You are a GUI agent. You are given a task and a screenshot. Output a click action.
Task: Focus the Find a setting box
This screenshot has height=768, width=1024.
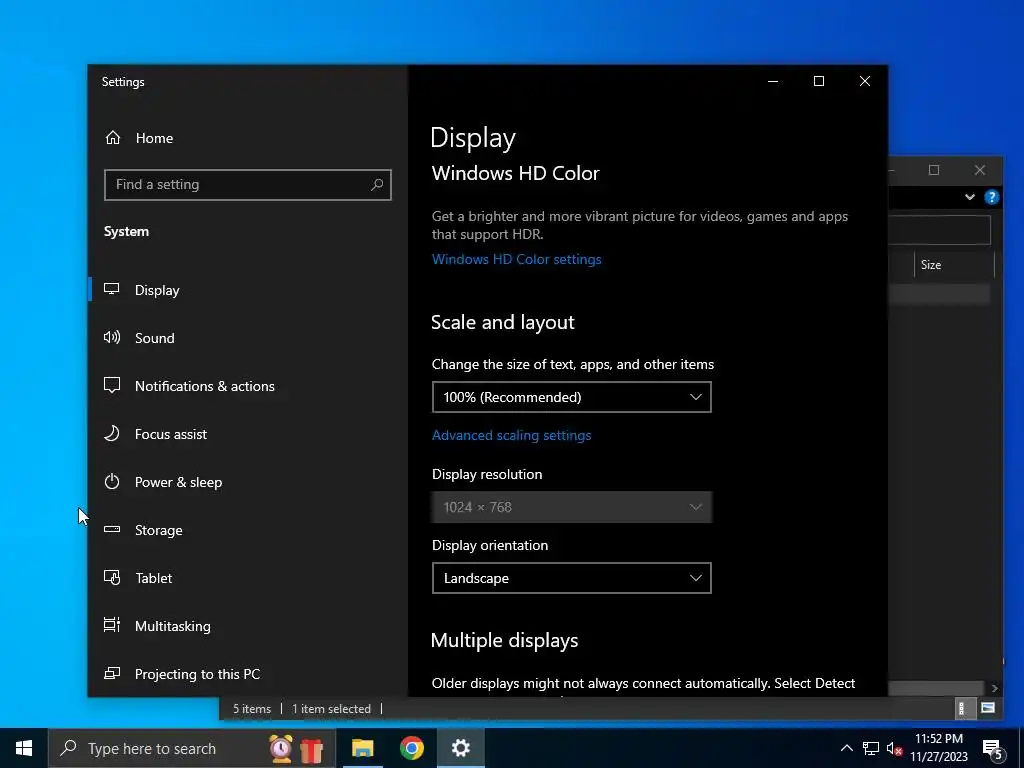pyautogui.click(x=248, y=185)
